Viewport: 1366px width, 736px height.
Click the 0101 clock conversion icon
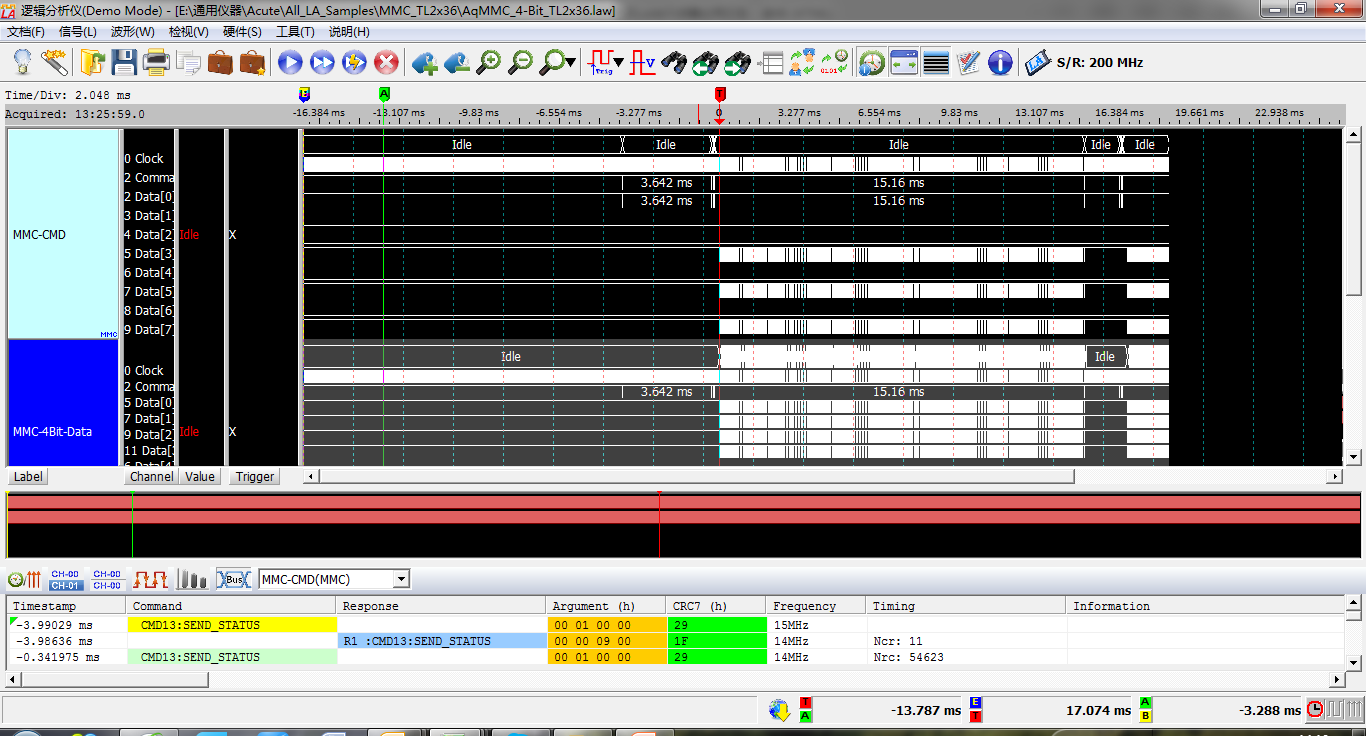tap(834, 63)
